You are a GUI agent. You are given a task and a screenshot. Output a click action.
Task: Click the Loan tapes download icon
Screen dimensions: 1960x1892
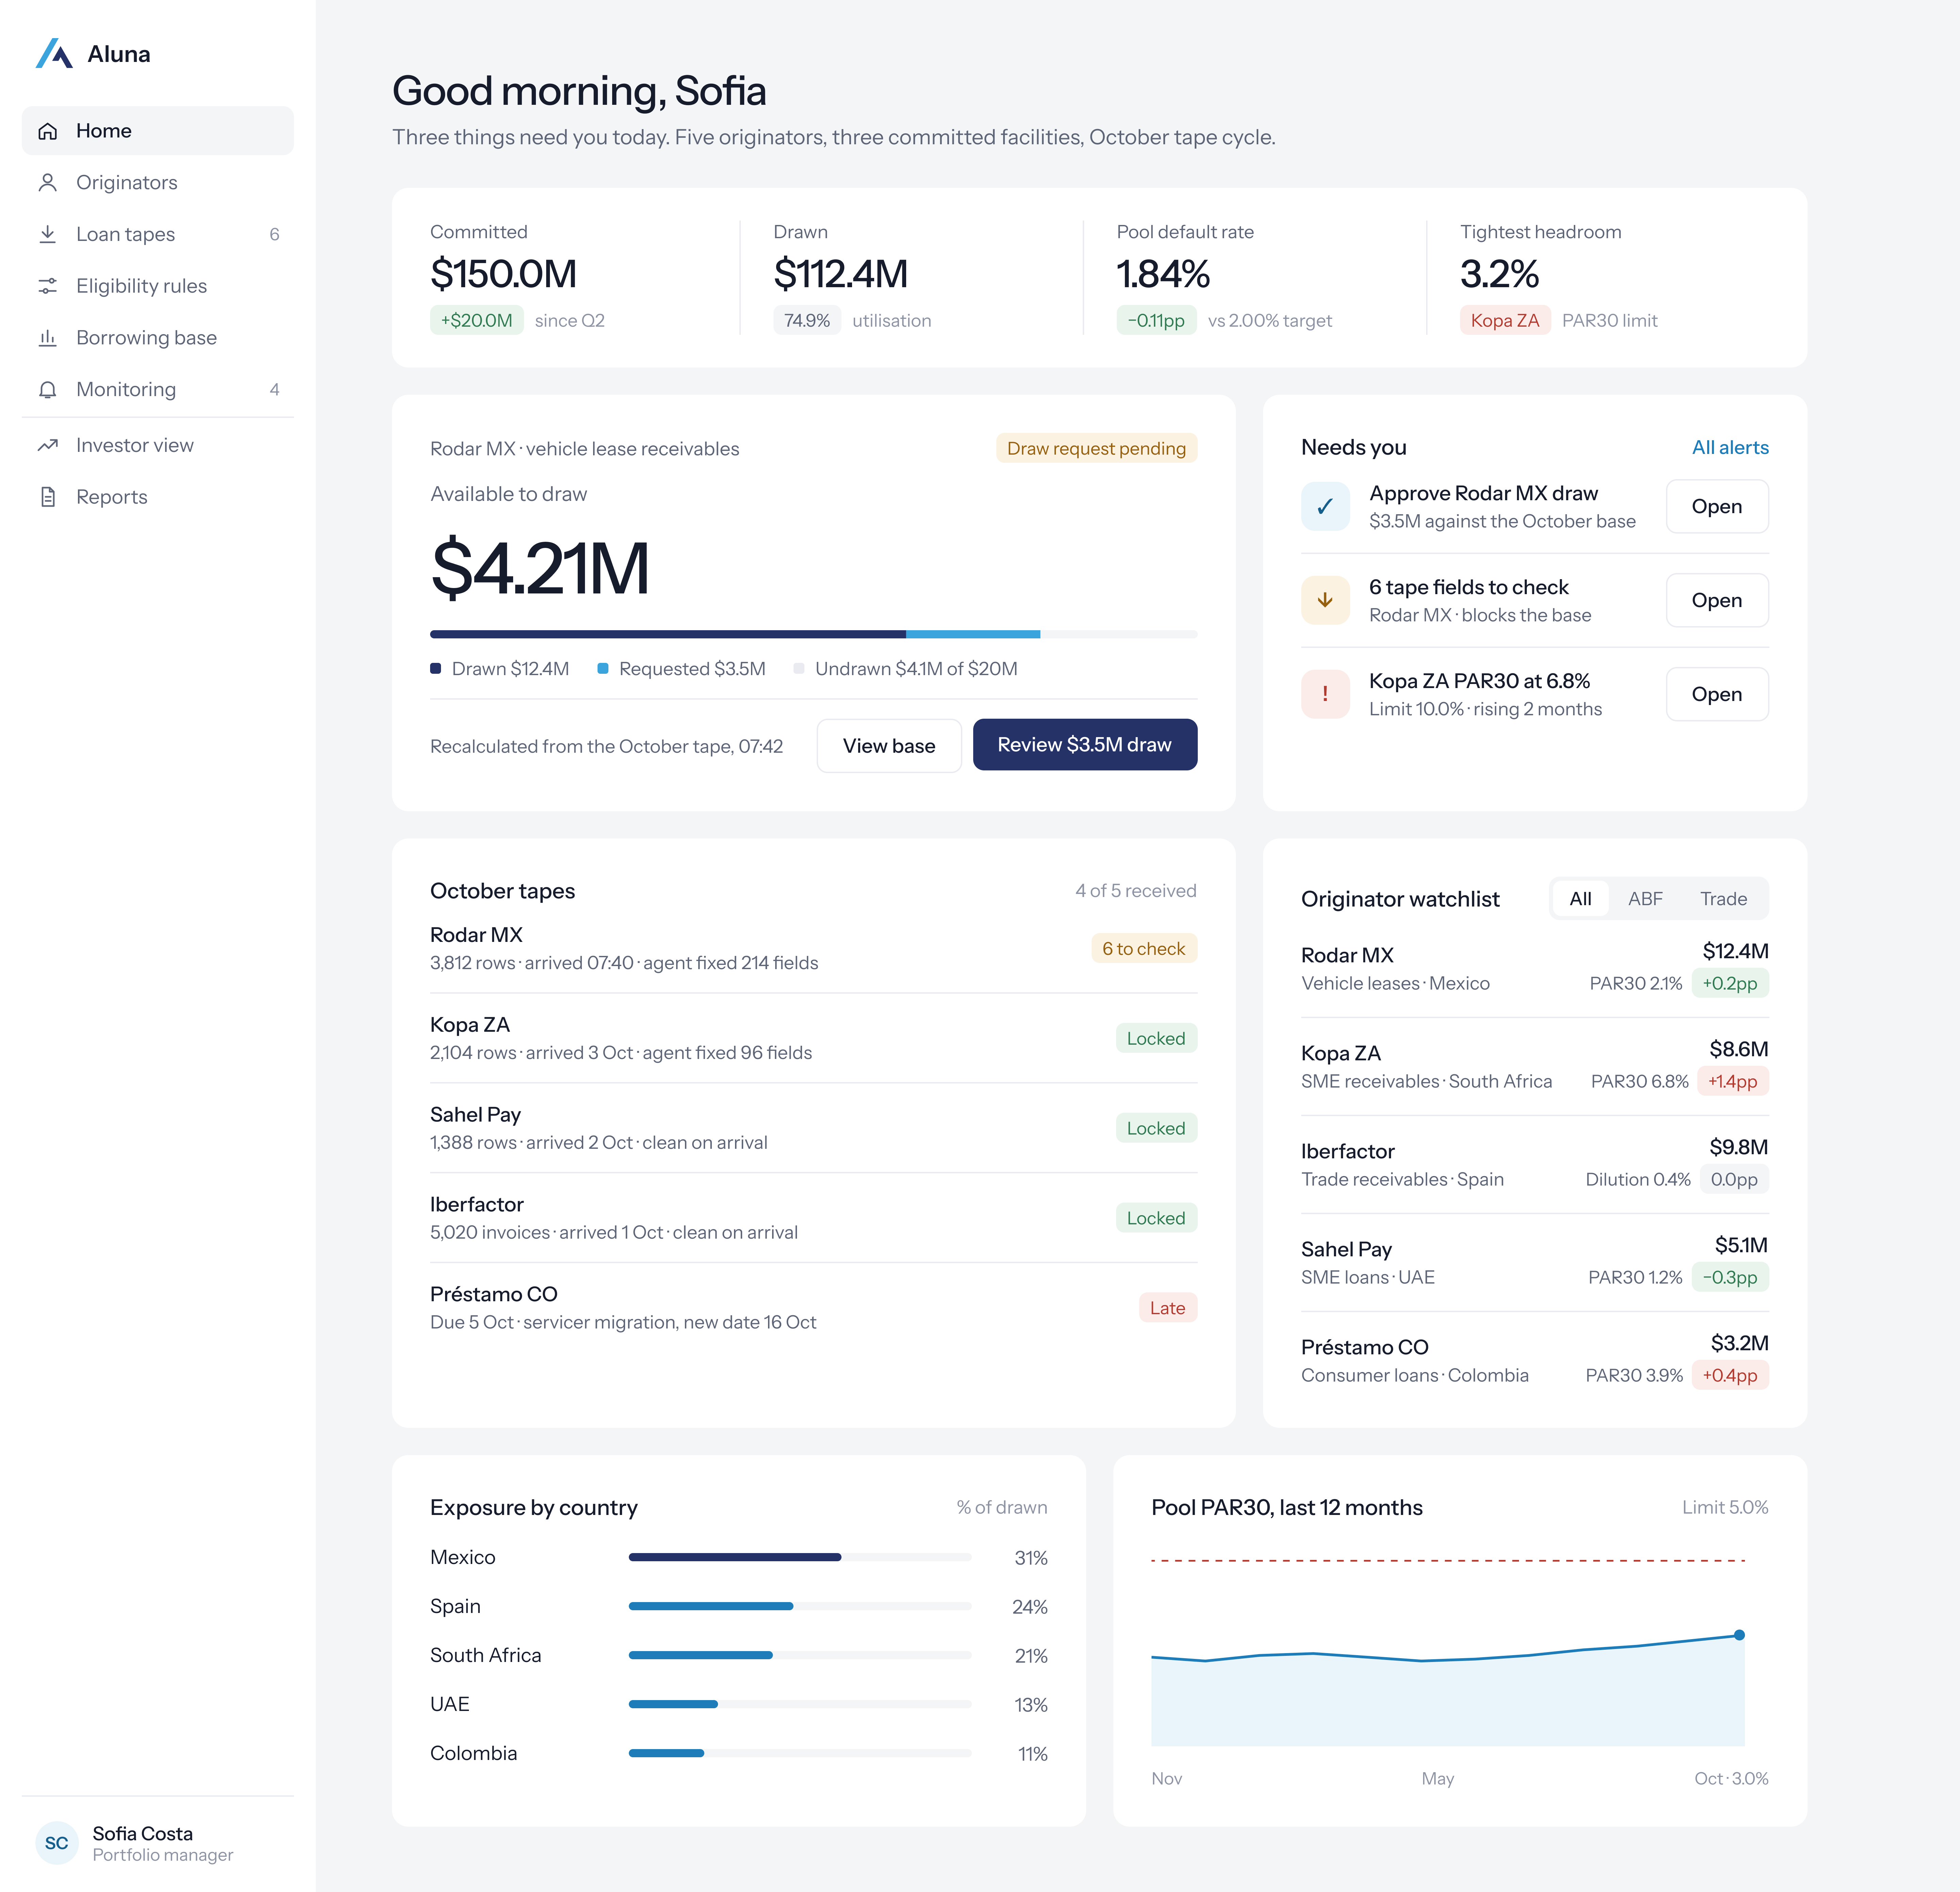[x=48, y=234]
